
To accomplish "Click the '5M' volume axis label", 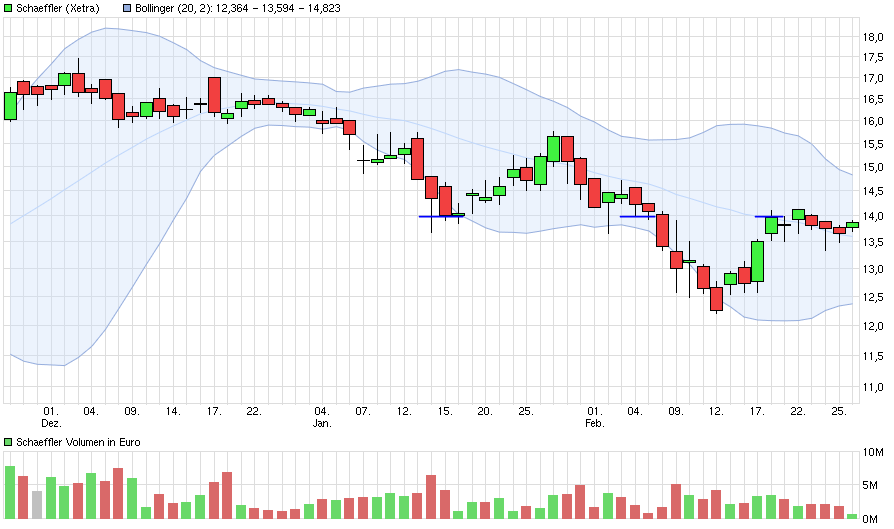I will [x=871, y=485].
